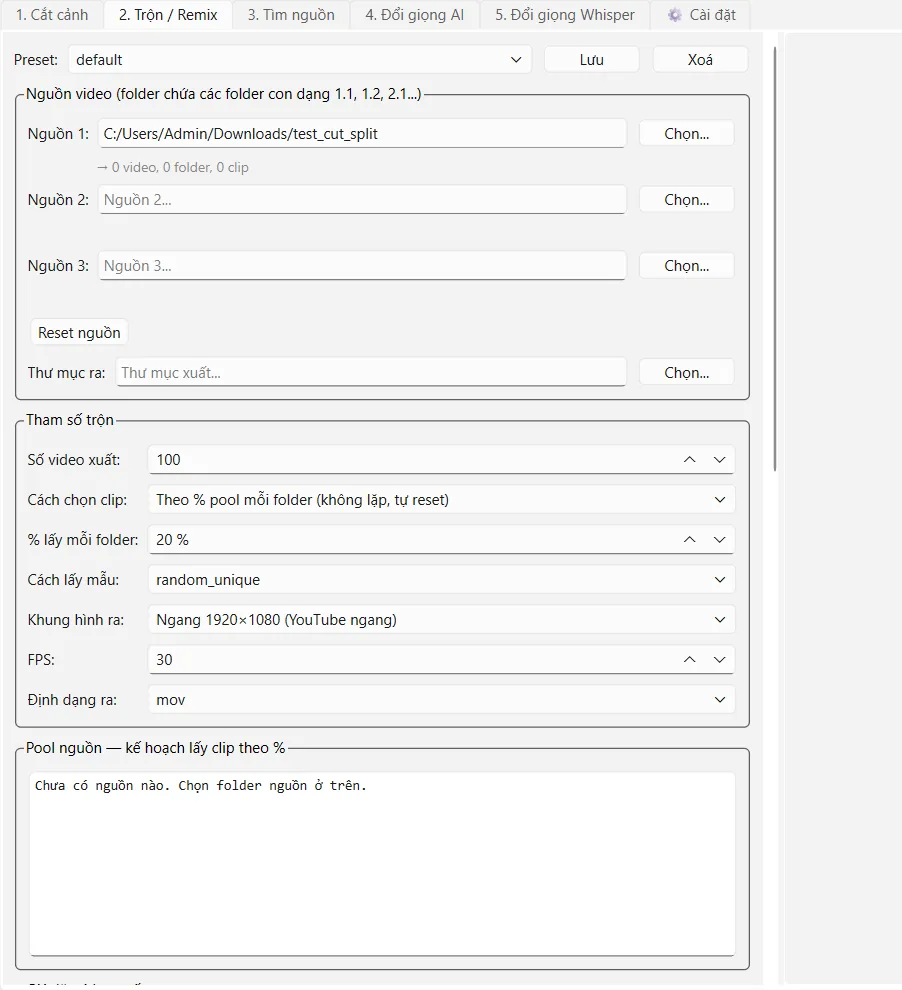Click the Pool nguồn plan text area

[x=382, y=864]
